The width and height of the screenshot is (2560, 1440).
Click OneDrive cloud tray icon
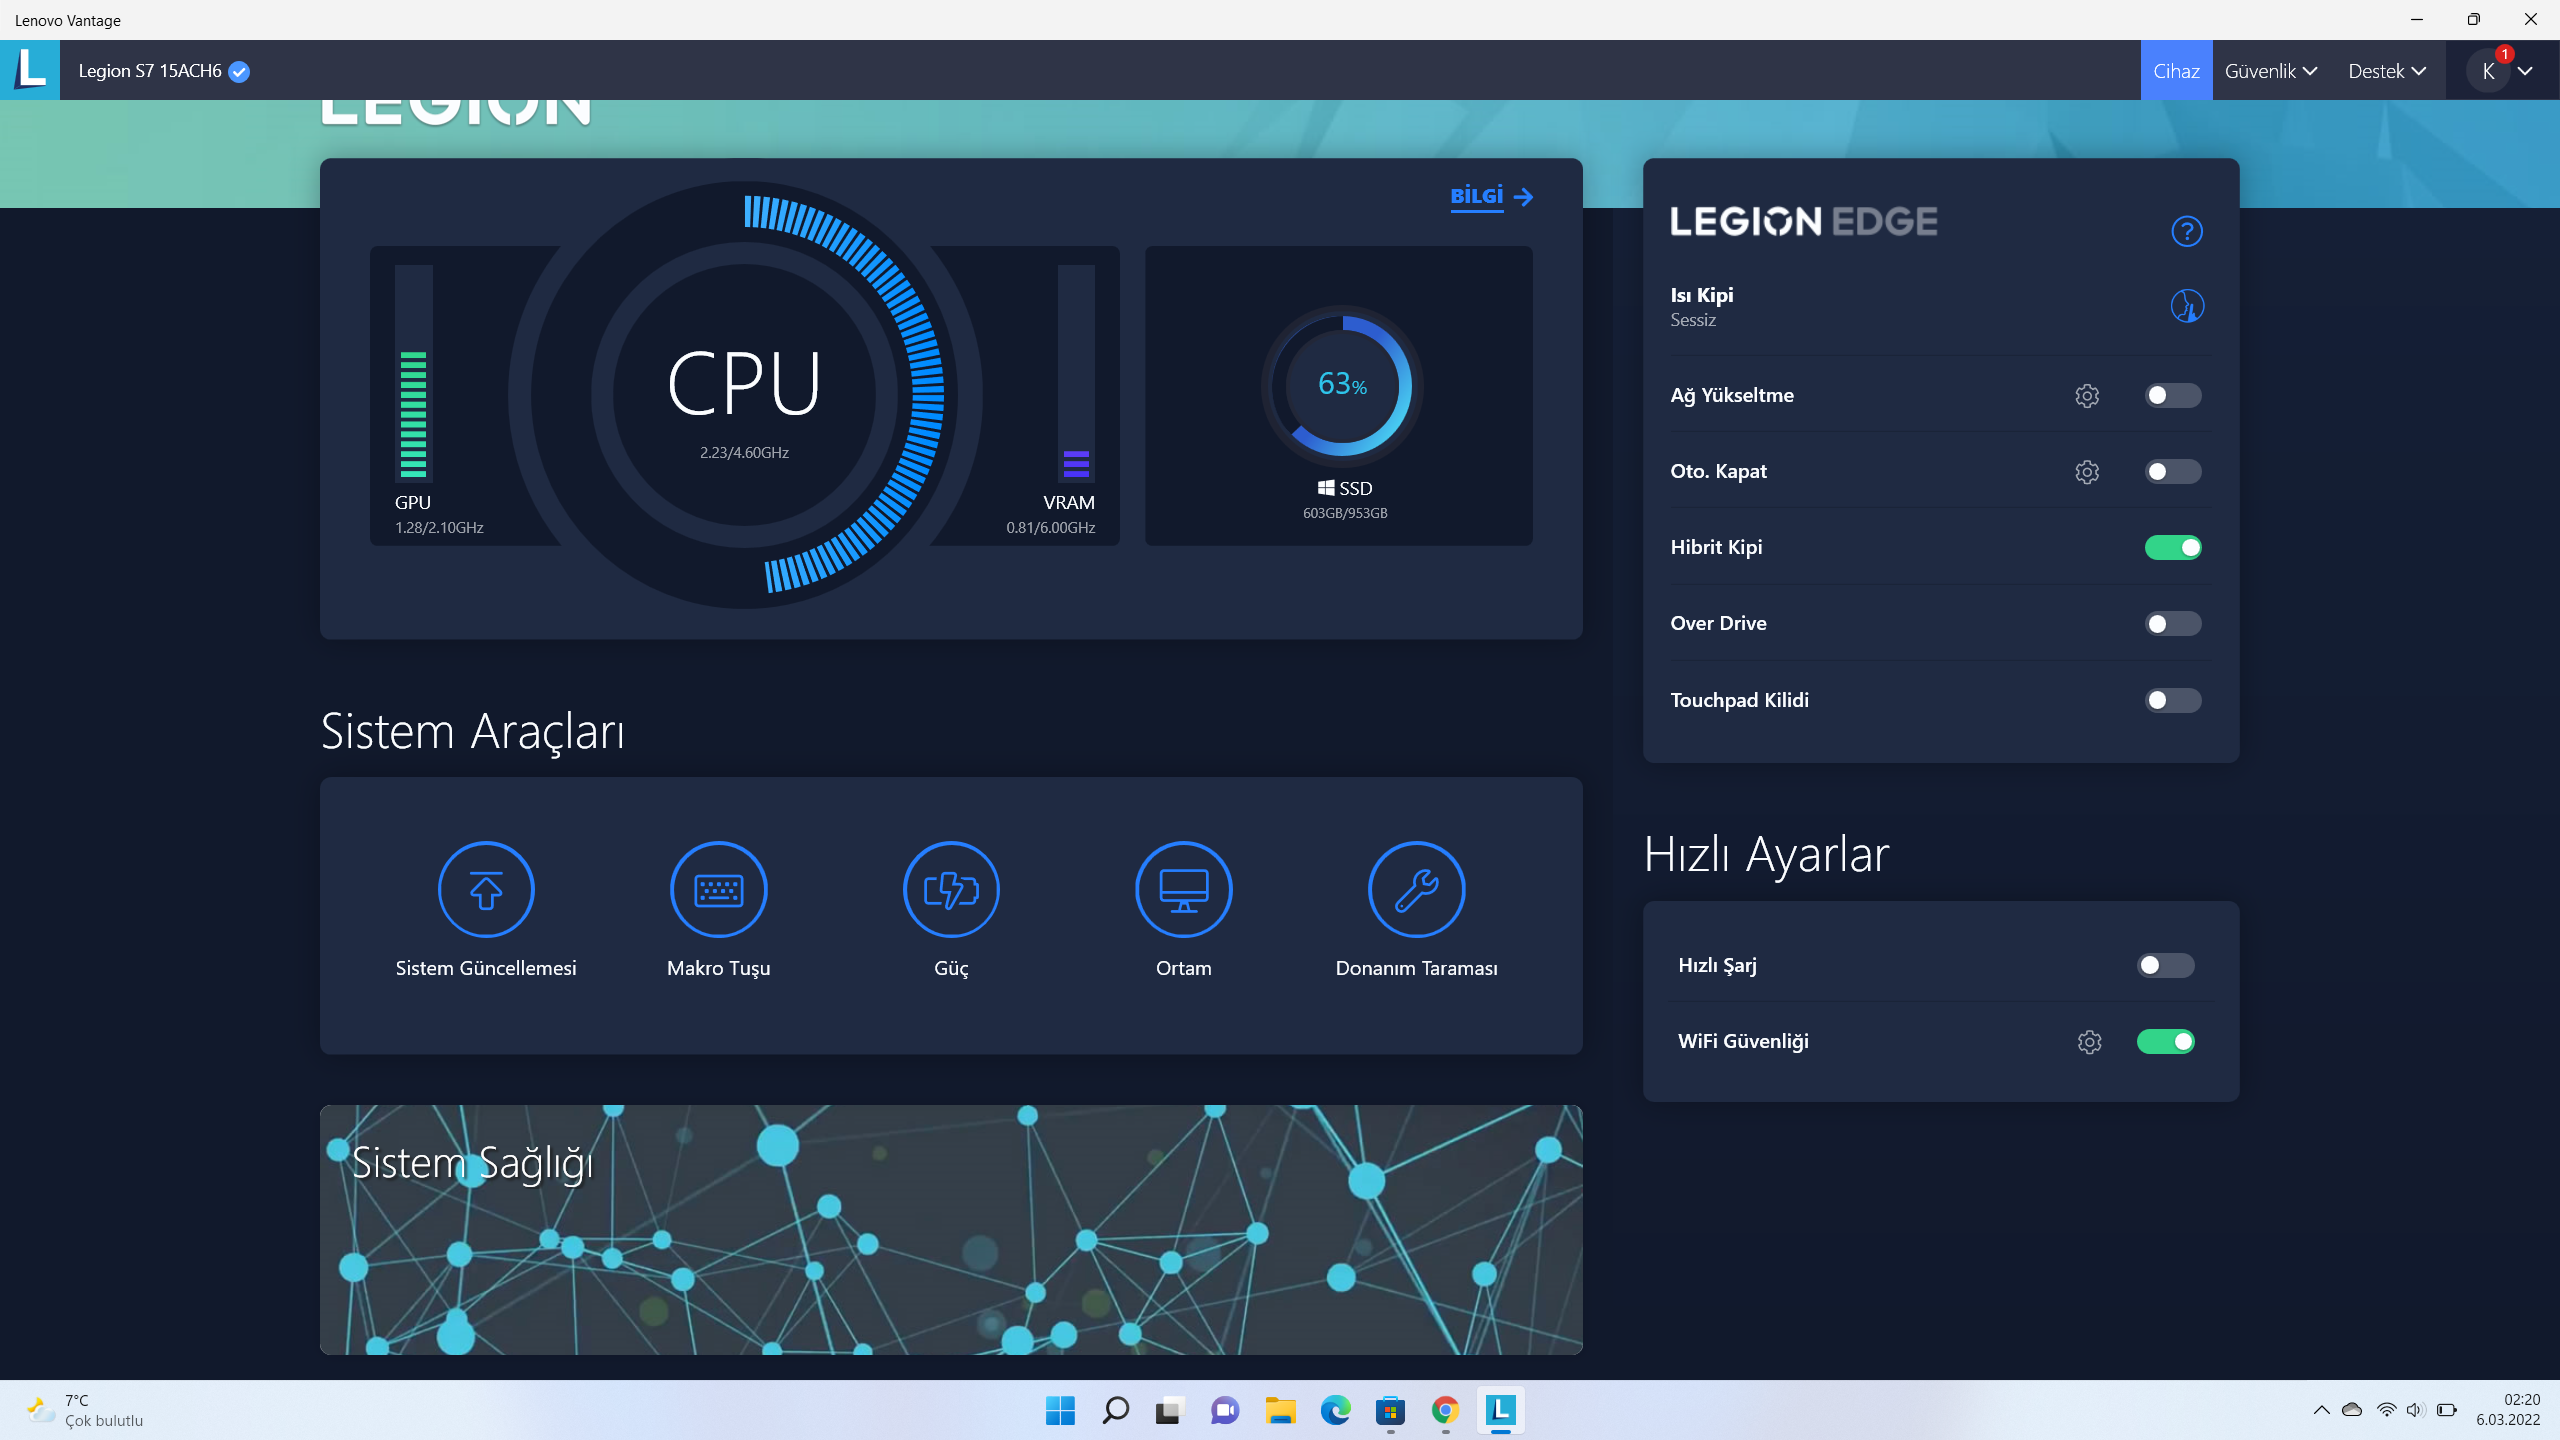(2352, 1410)
